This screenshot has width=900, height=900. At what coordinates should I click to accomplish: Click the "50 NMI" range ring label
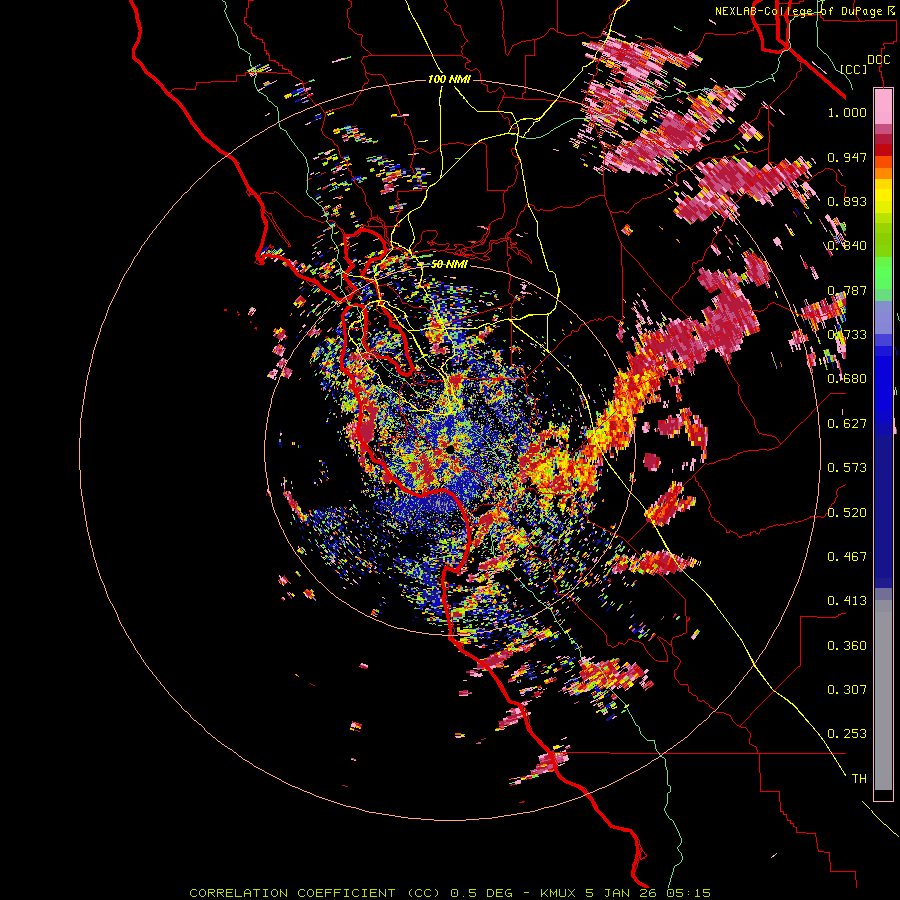449,264
